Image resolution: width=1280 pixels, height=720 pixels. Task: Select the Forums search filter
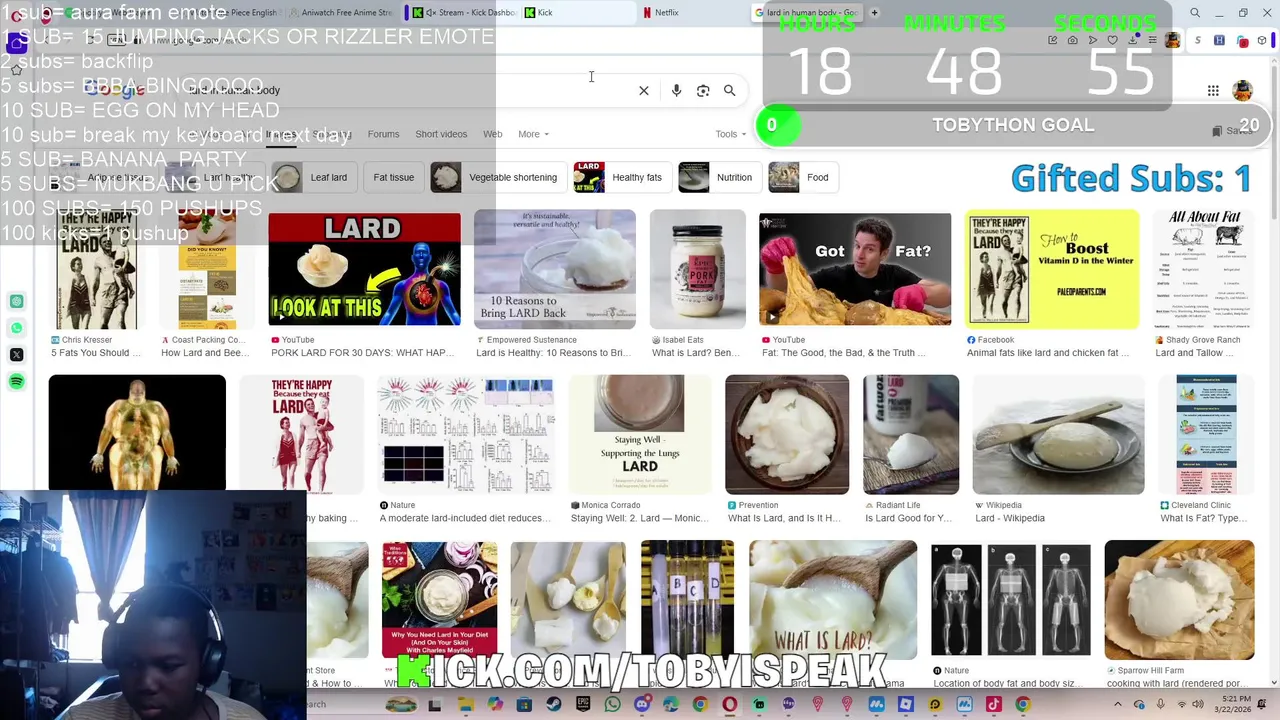(383, 134)
